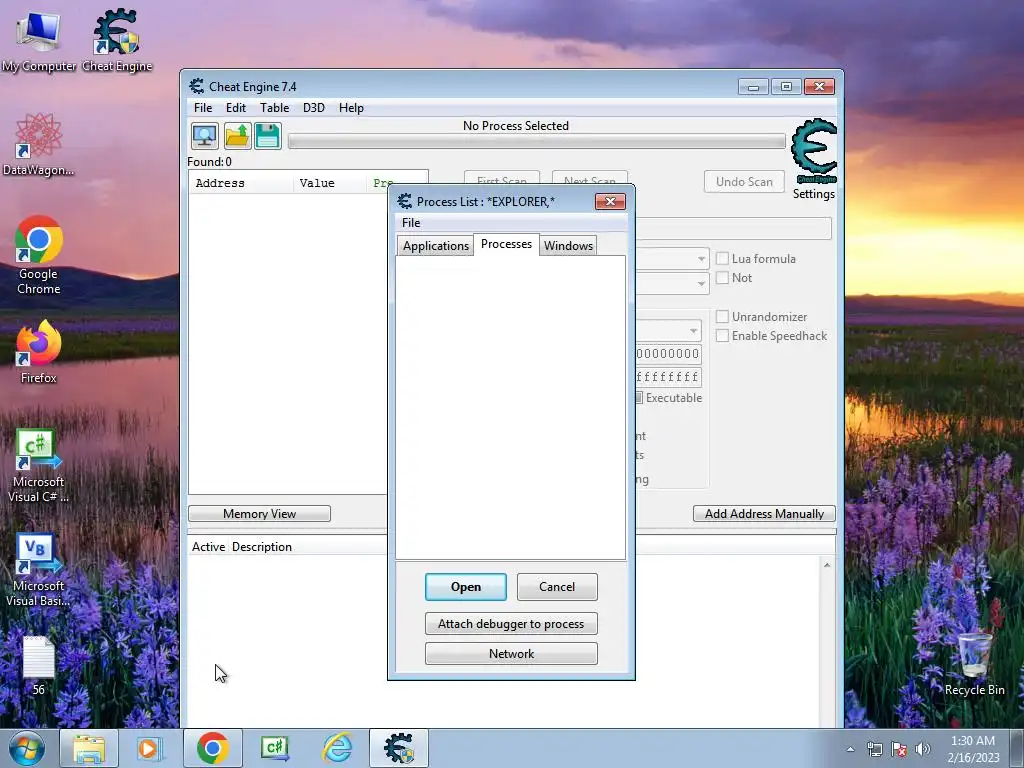The height and width of the screenshot is (768, 1024).
Task: Open Microsoft Visual C# desktop shortcut
Action: click(x=39, y=466)
